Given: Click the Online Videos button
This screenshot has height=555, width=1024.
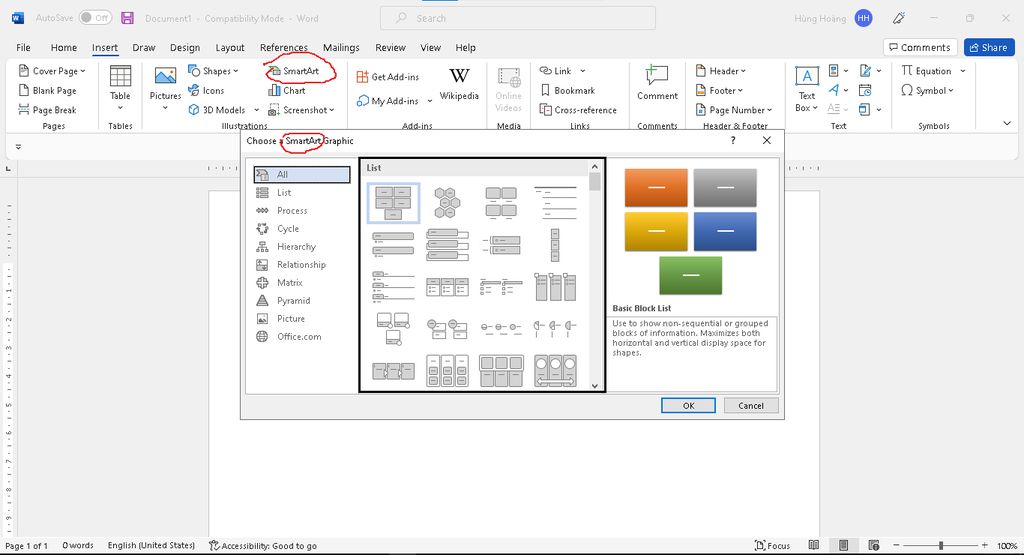Looking at the screenshot, I should [508, 89].
